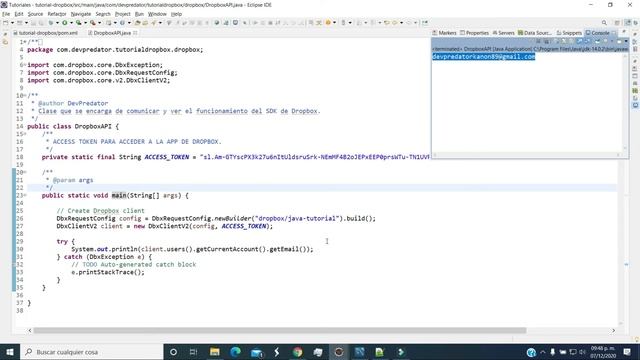The width and height of the screenshot is (640, 360).
Task: Open the Console view menu dropdown
Action: coord(626,41)
